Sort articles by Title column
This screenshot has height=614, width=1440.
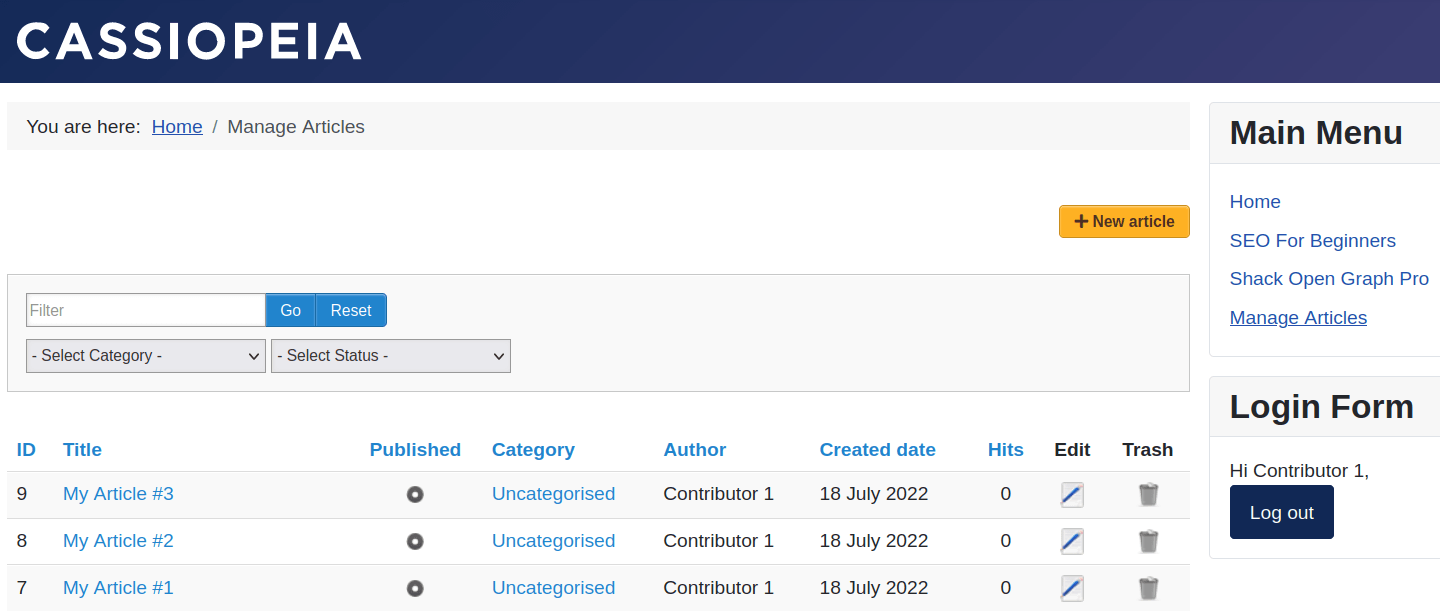point(82,450)
